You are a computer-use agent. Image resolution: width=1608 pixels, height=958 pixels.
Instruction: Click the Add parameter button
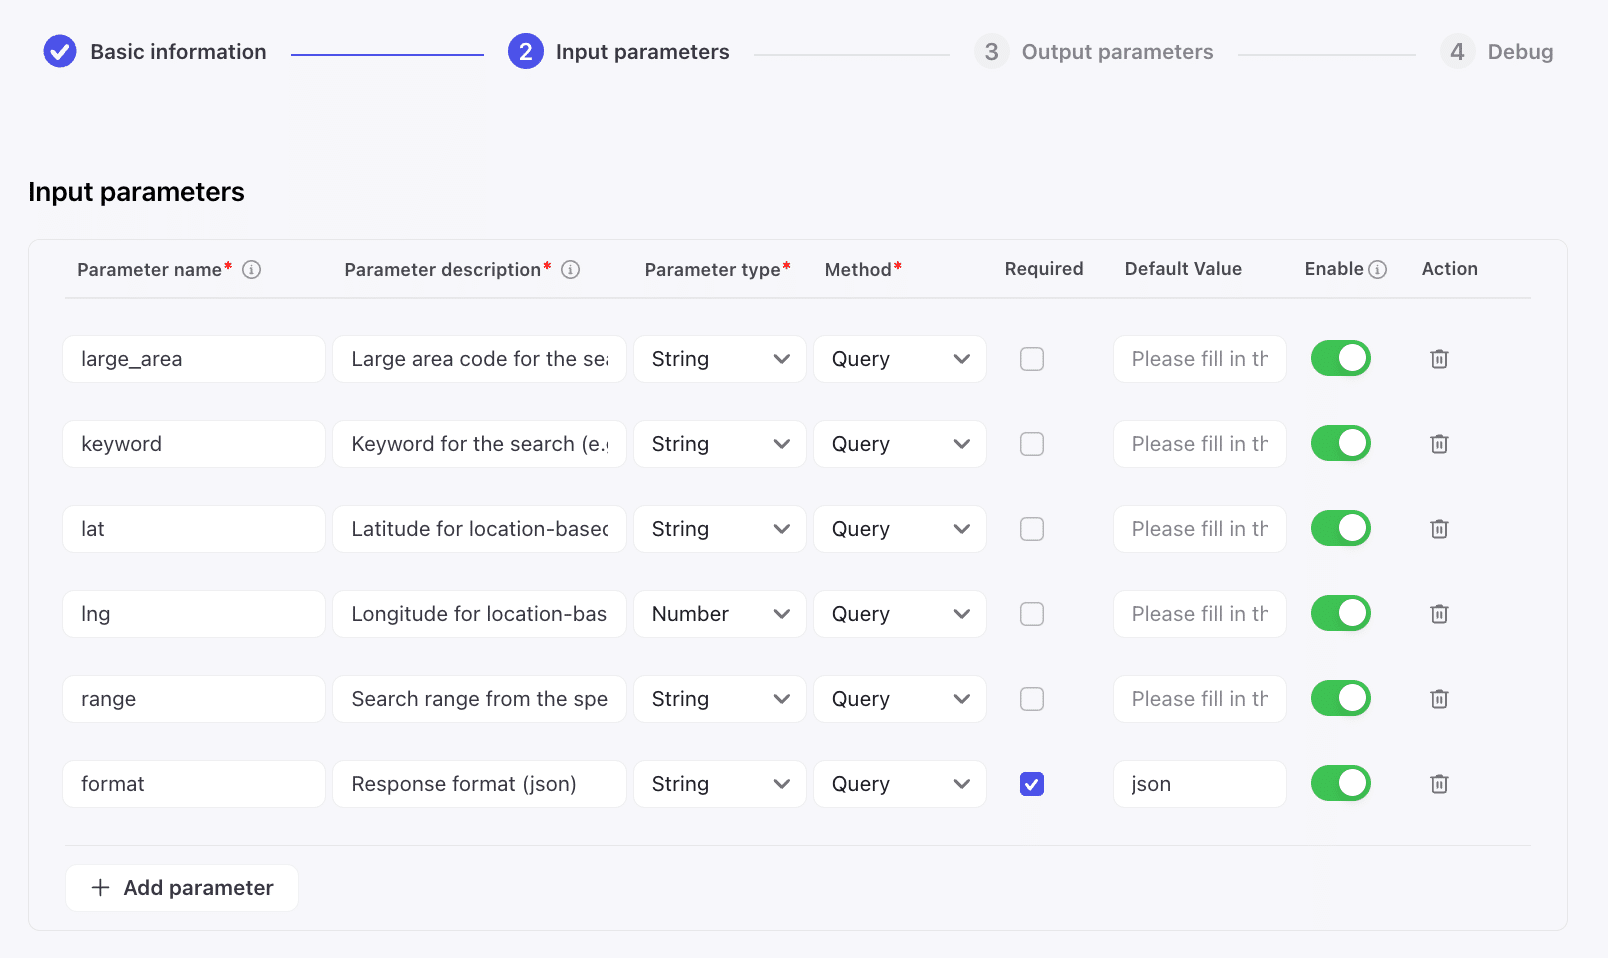(x=182, y=888)
